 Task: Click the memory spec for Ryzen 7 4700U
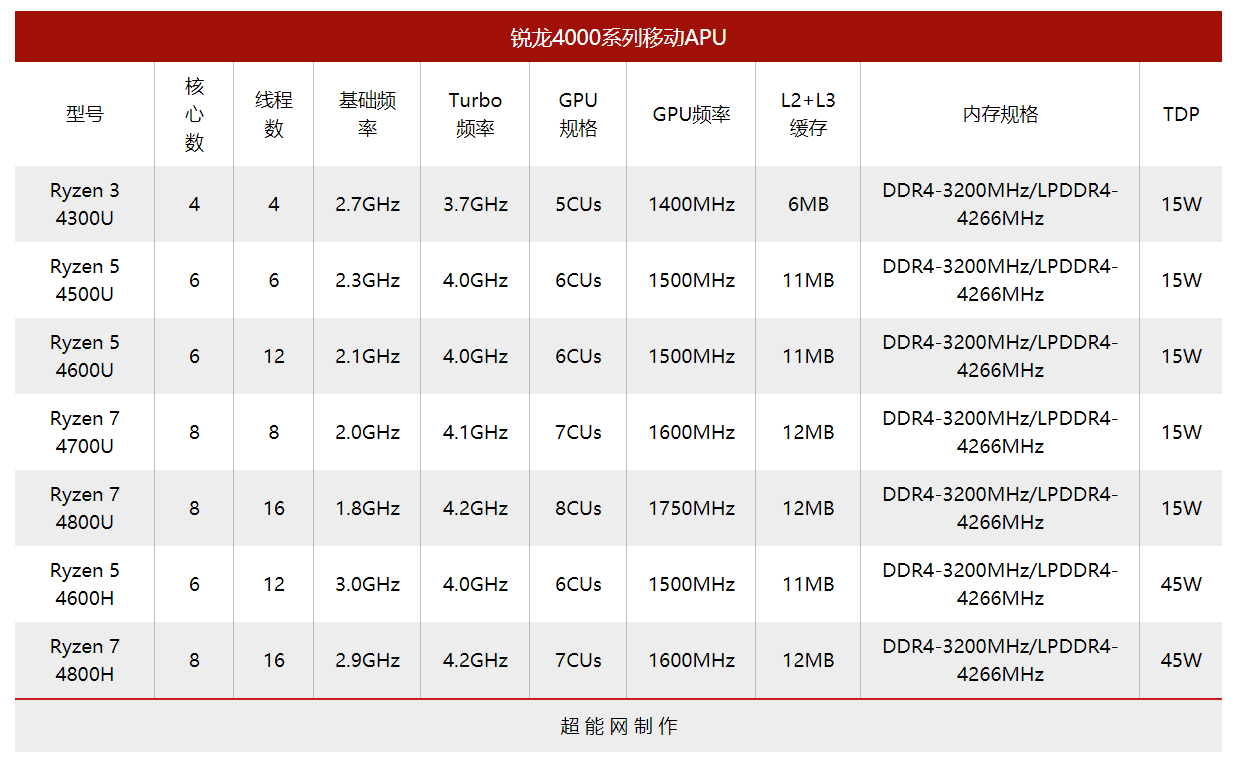coord(1000,432)
